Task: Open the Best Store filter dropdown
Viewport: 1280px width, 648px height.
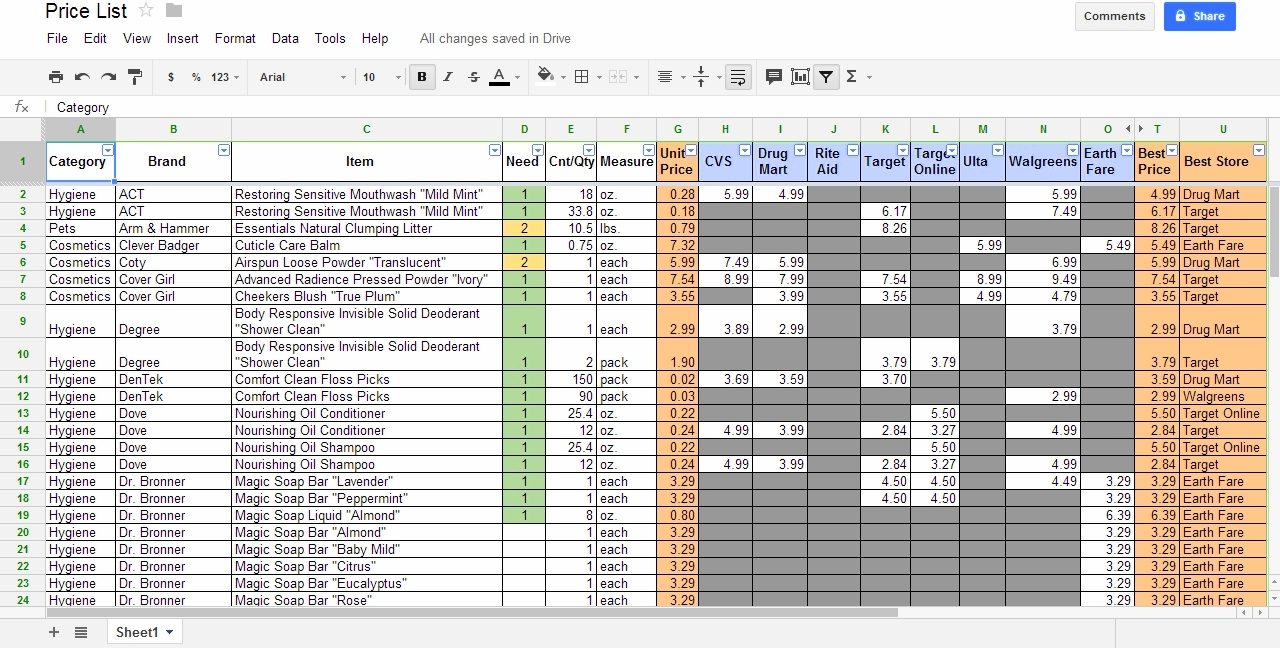Action: (1259, 150)
